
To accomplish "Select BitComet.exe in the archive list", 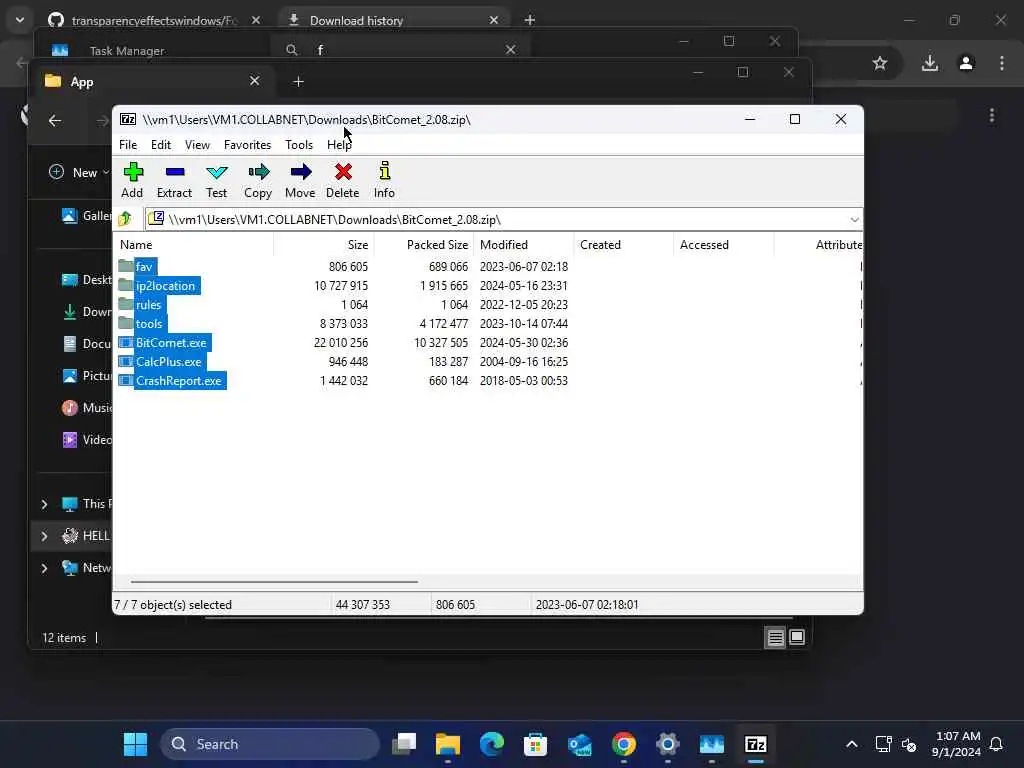I will click(x=171, y=342).
